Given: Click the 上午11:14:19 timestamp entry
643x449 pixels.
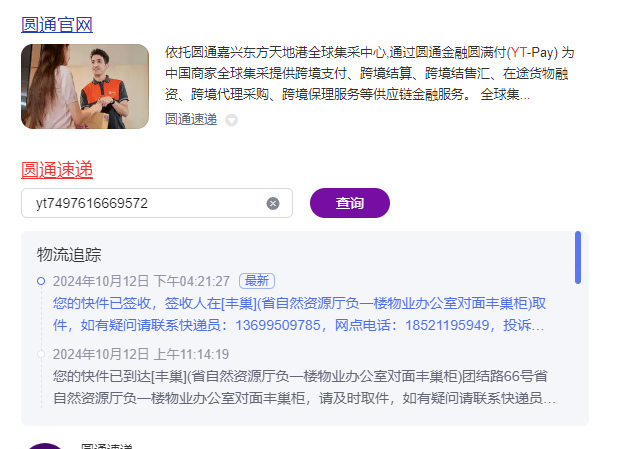Looking at the screenshot, I should [141, 354].
